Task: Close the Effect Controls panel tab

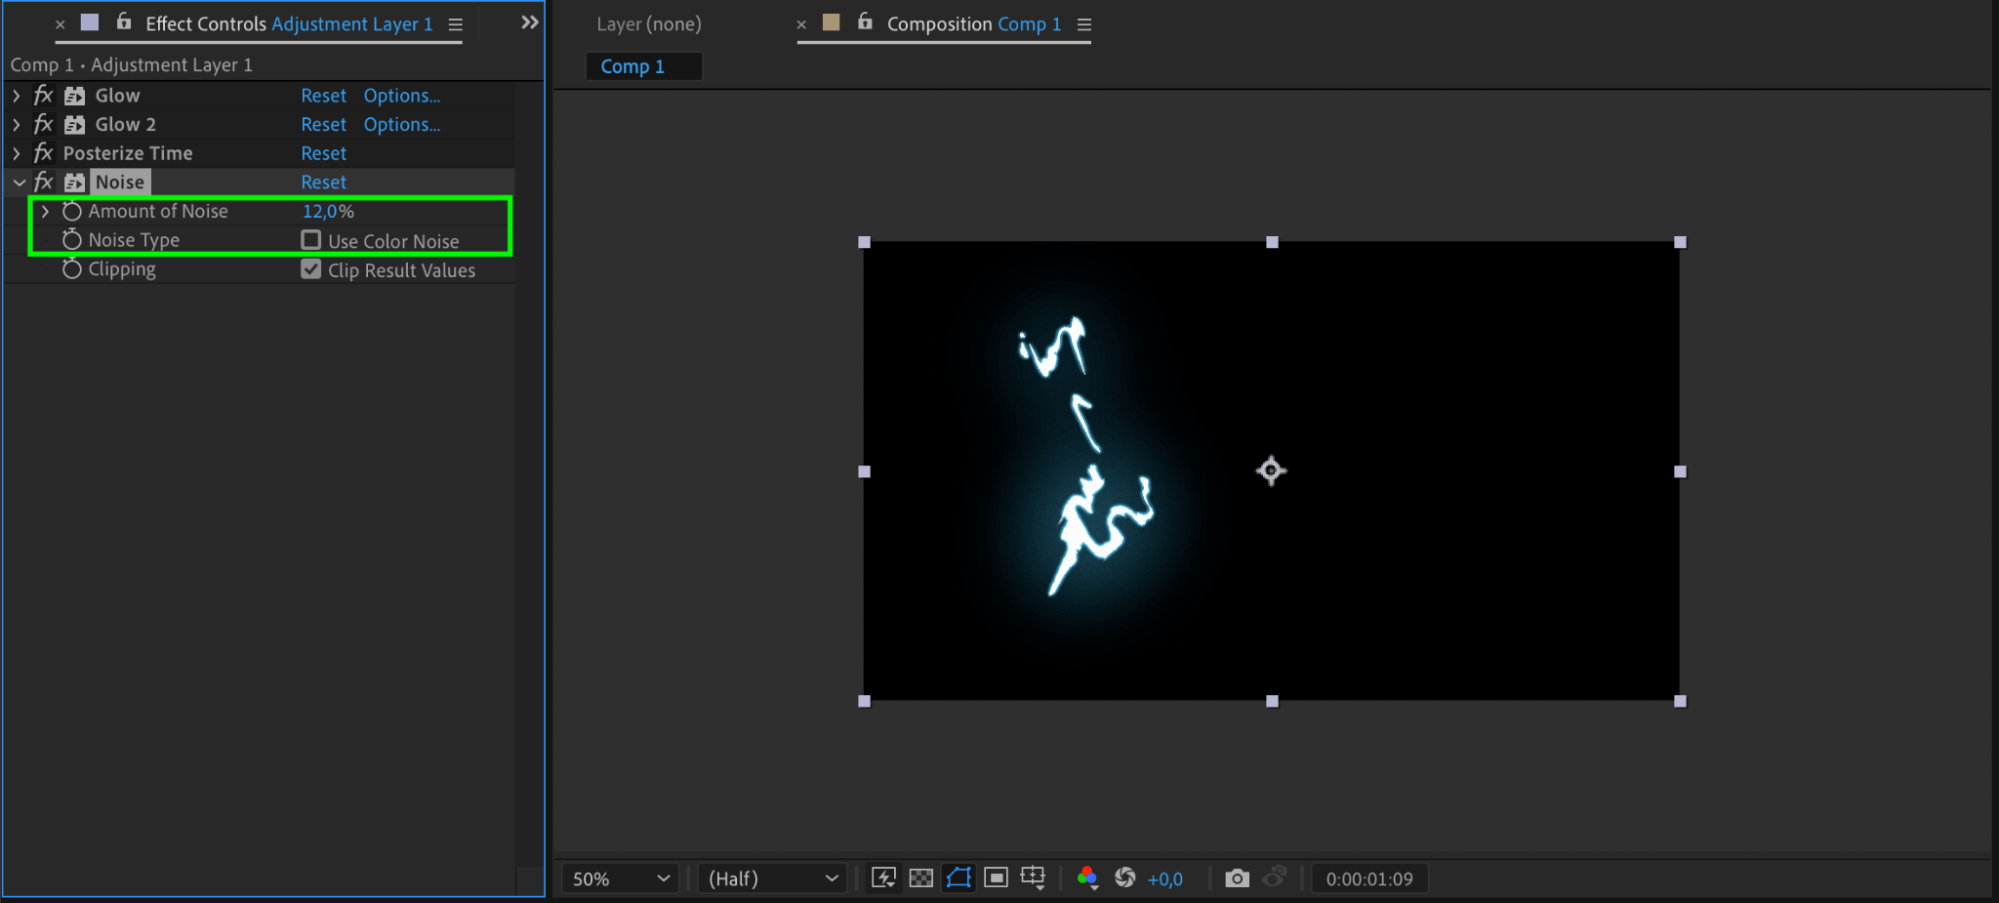Action: pyautogui.click(x=60, y=24)
